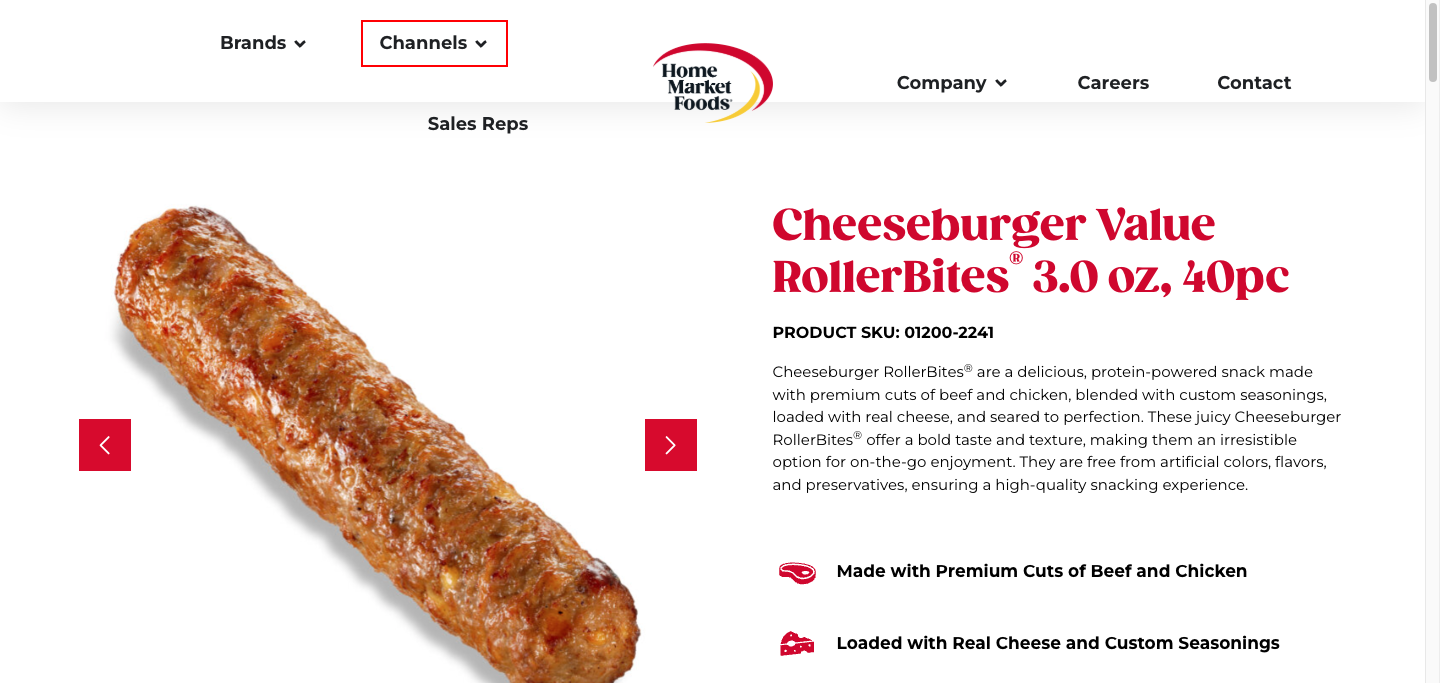The width and height of the screenshot is (1440, 683).
Task: Click the Home Market Foods logo
Action: click(x=712, y=83)
